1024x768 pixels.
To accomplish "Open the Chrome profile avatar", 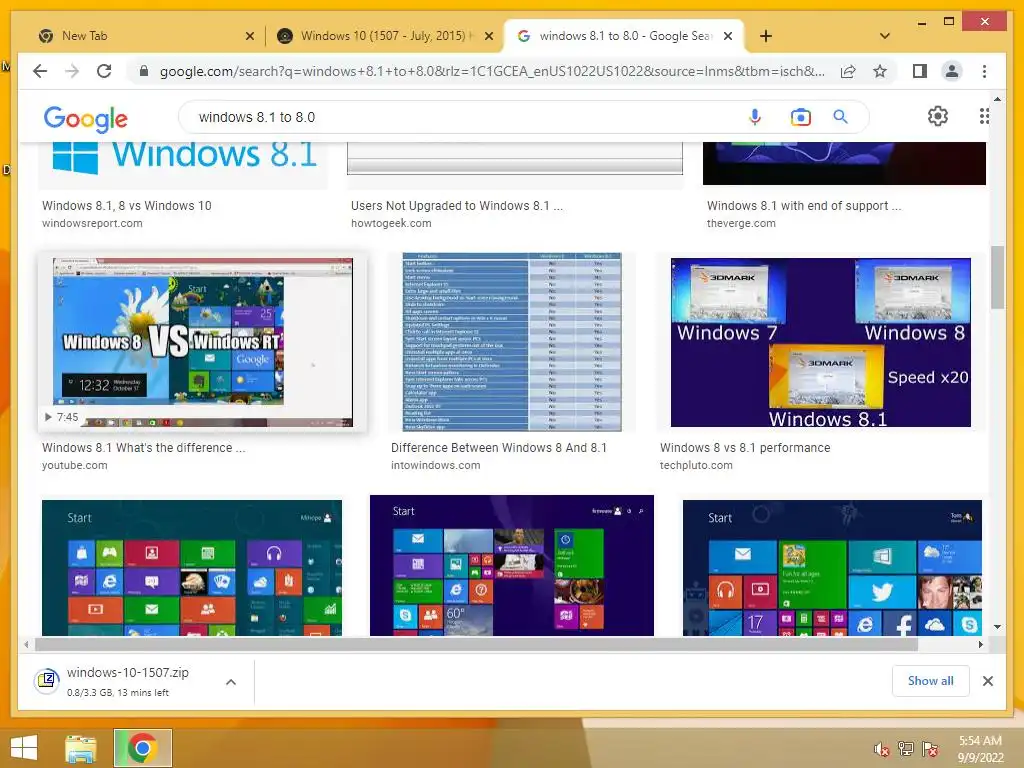I will pyautogui.click(x=952, y=71).
